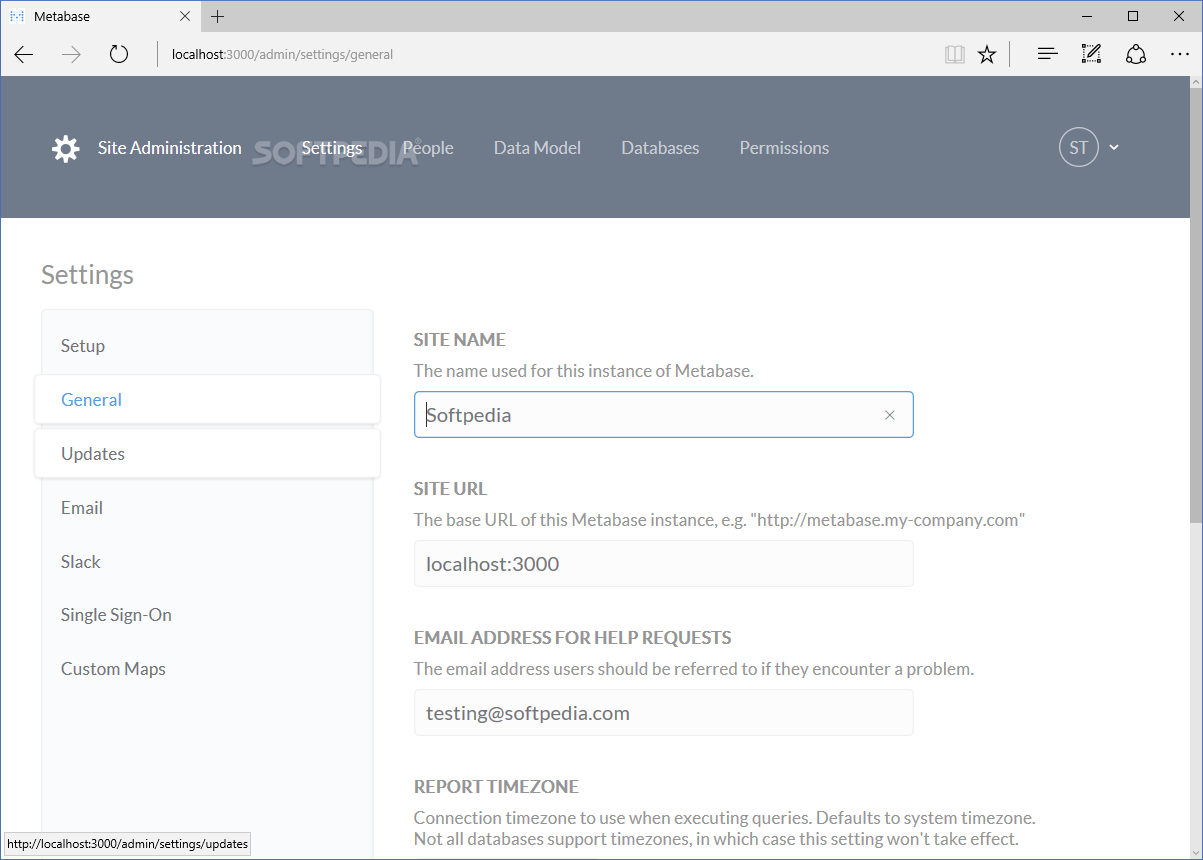
Task: Click the 'EMAIL ADDRESS FOR HELP REQUESTS' heading
Action: coord(573,638)
